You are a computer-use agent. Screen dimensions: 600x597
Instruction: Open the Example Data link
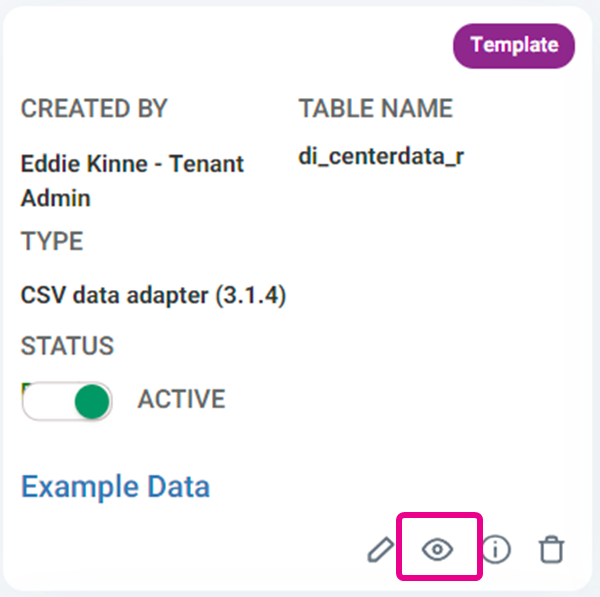click(116, 486)
